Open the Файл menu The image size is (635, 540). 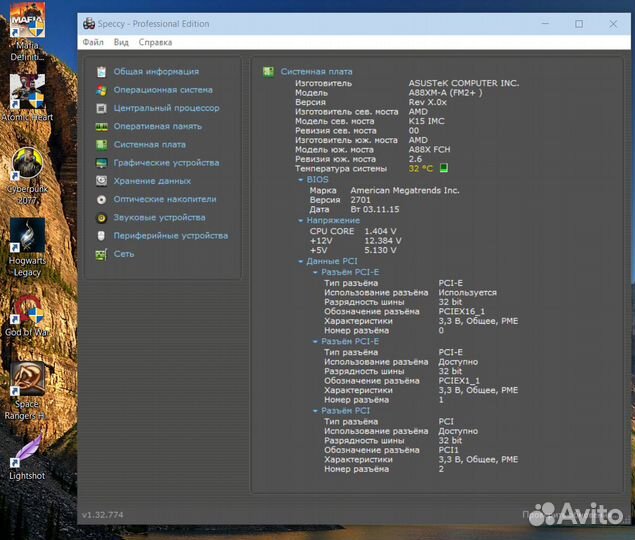click(x=93, y=42)
